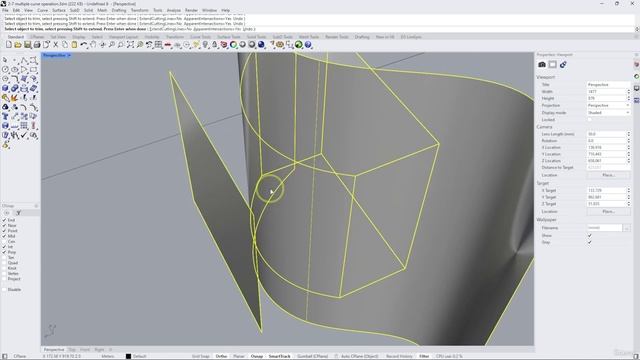
Task: Click the Paste clipboard icon
Action: [74, 44]
